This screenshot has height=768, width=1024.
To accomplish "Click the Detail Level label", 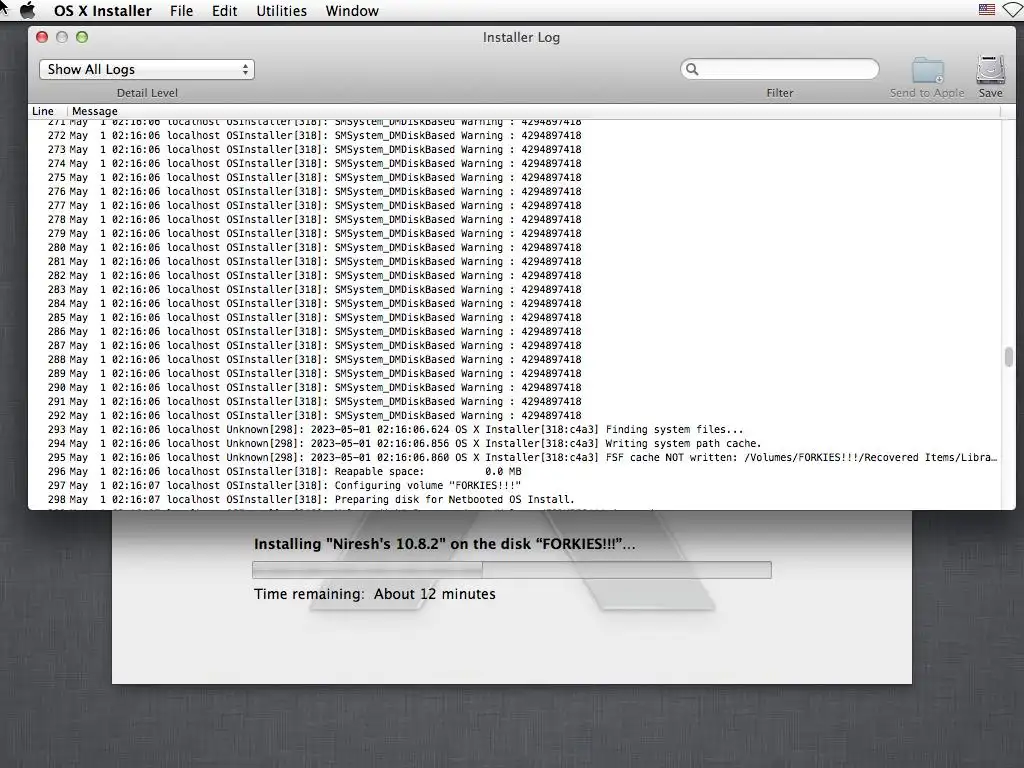I will tap(147, 93).
